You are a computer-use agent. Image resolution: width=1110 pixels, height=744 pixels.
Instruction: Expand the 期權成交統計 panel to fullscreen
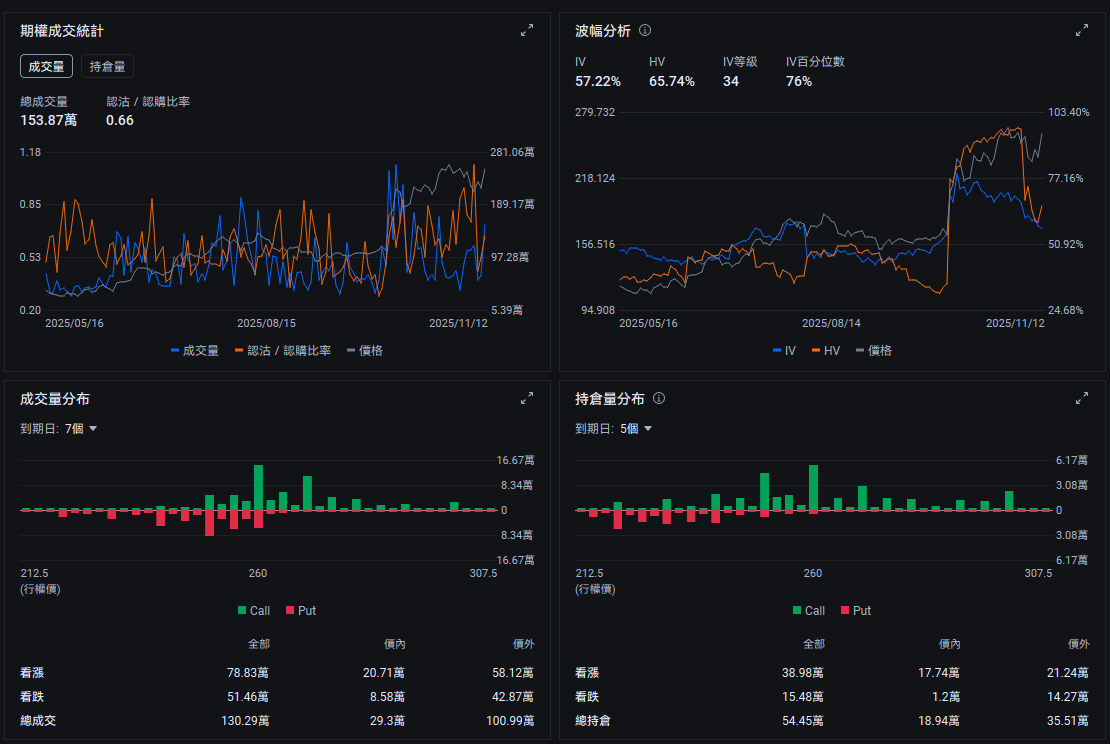click(527, 30)
